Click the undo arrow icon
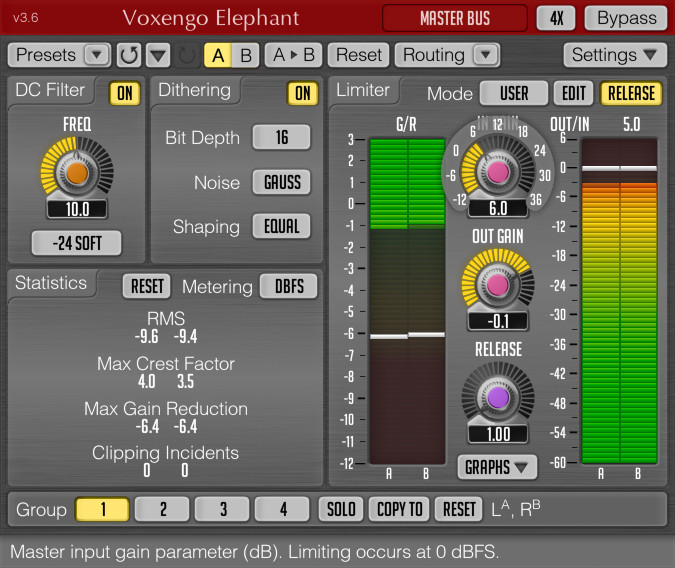The image size is (675, 568). point(129,55)
